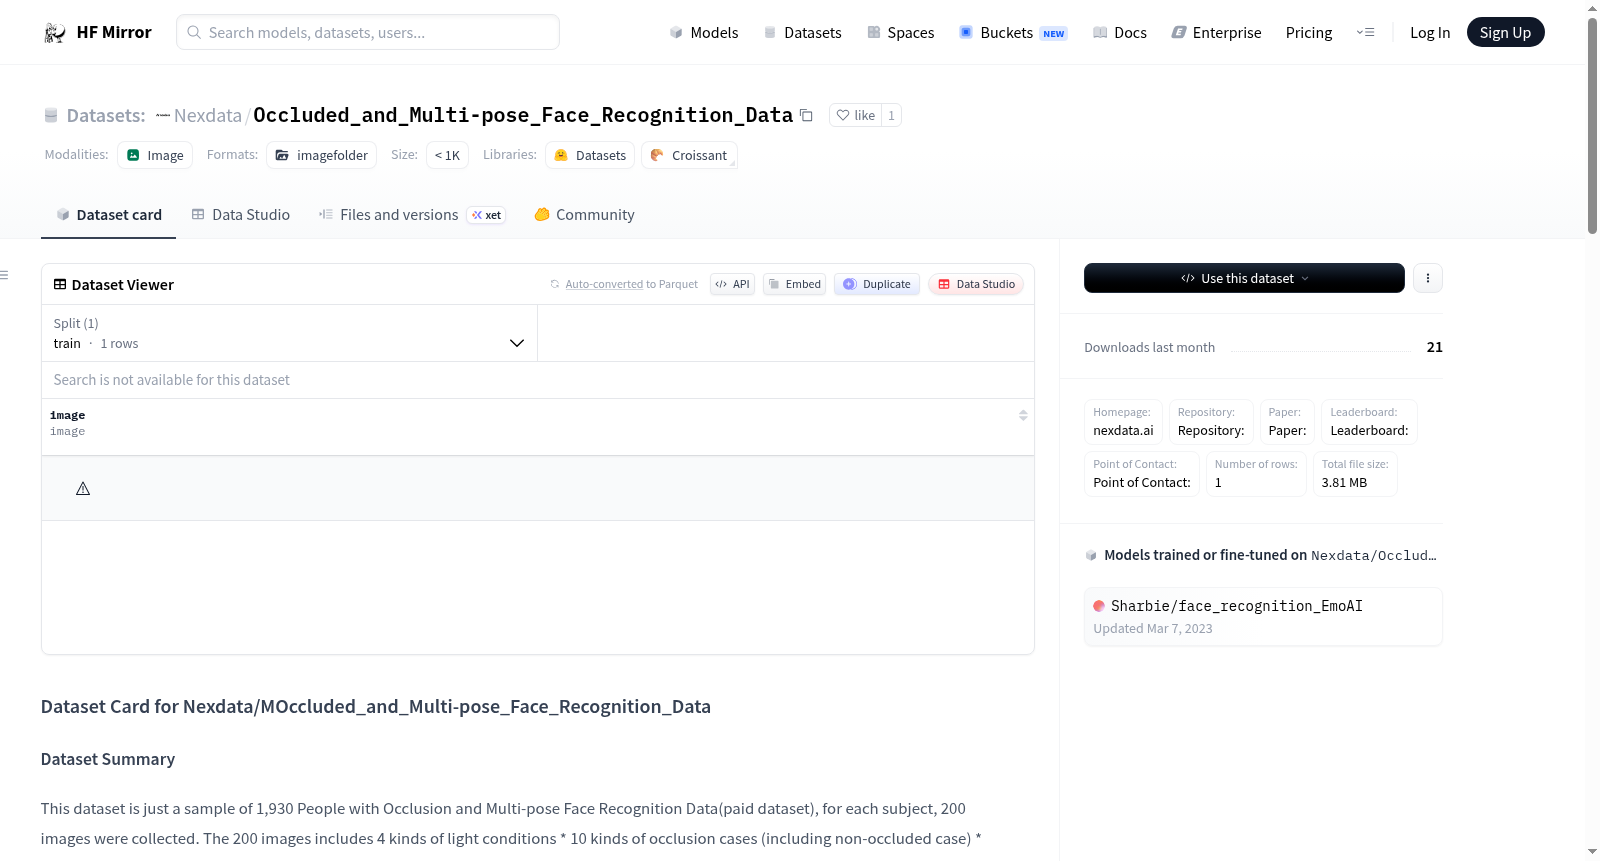Click the page vertical scrollbar thumb
The image size is (1600, 861).
(x=1592, y=126)
